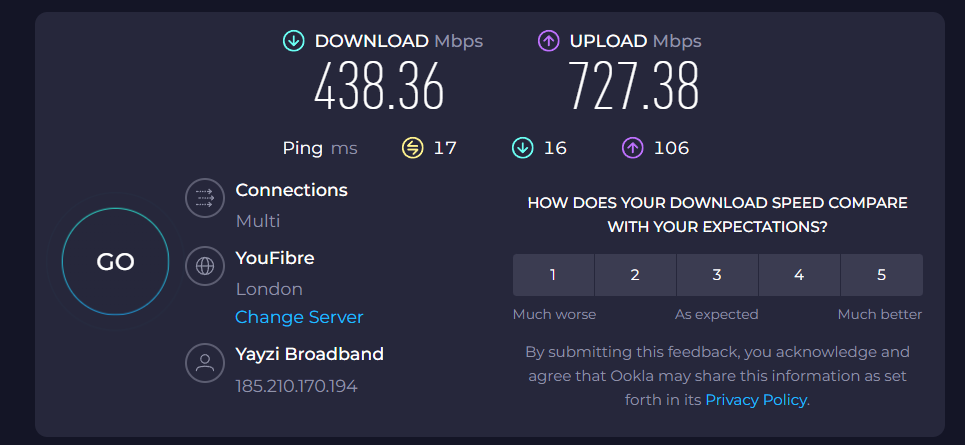
Task: Toggle the Connections Multi setting
Action: click(258, 221)
